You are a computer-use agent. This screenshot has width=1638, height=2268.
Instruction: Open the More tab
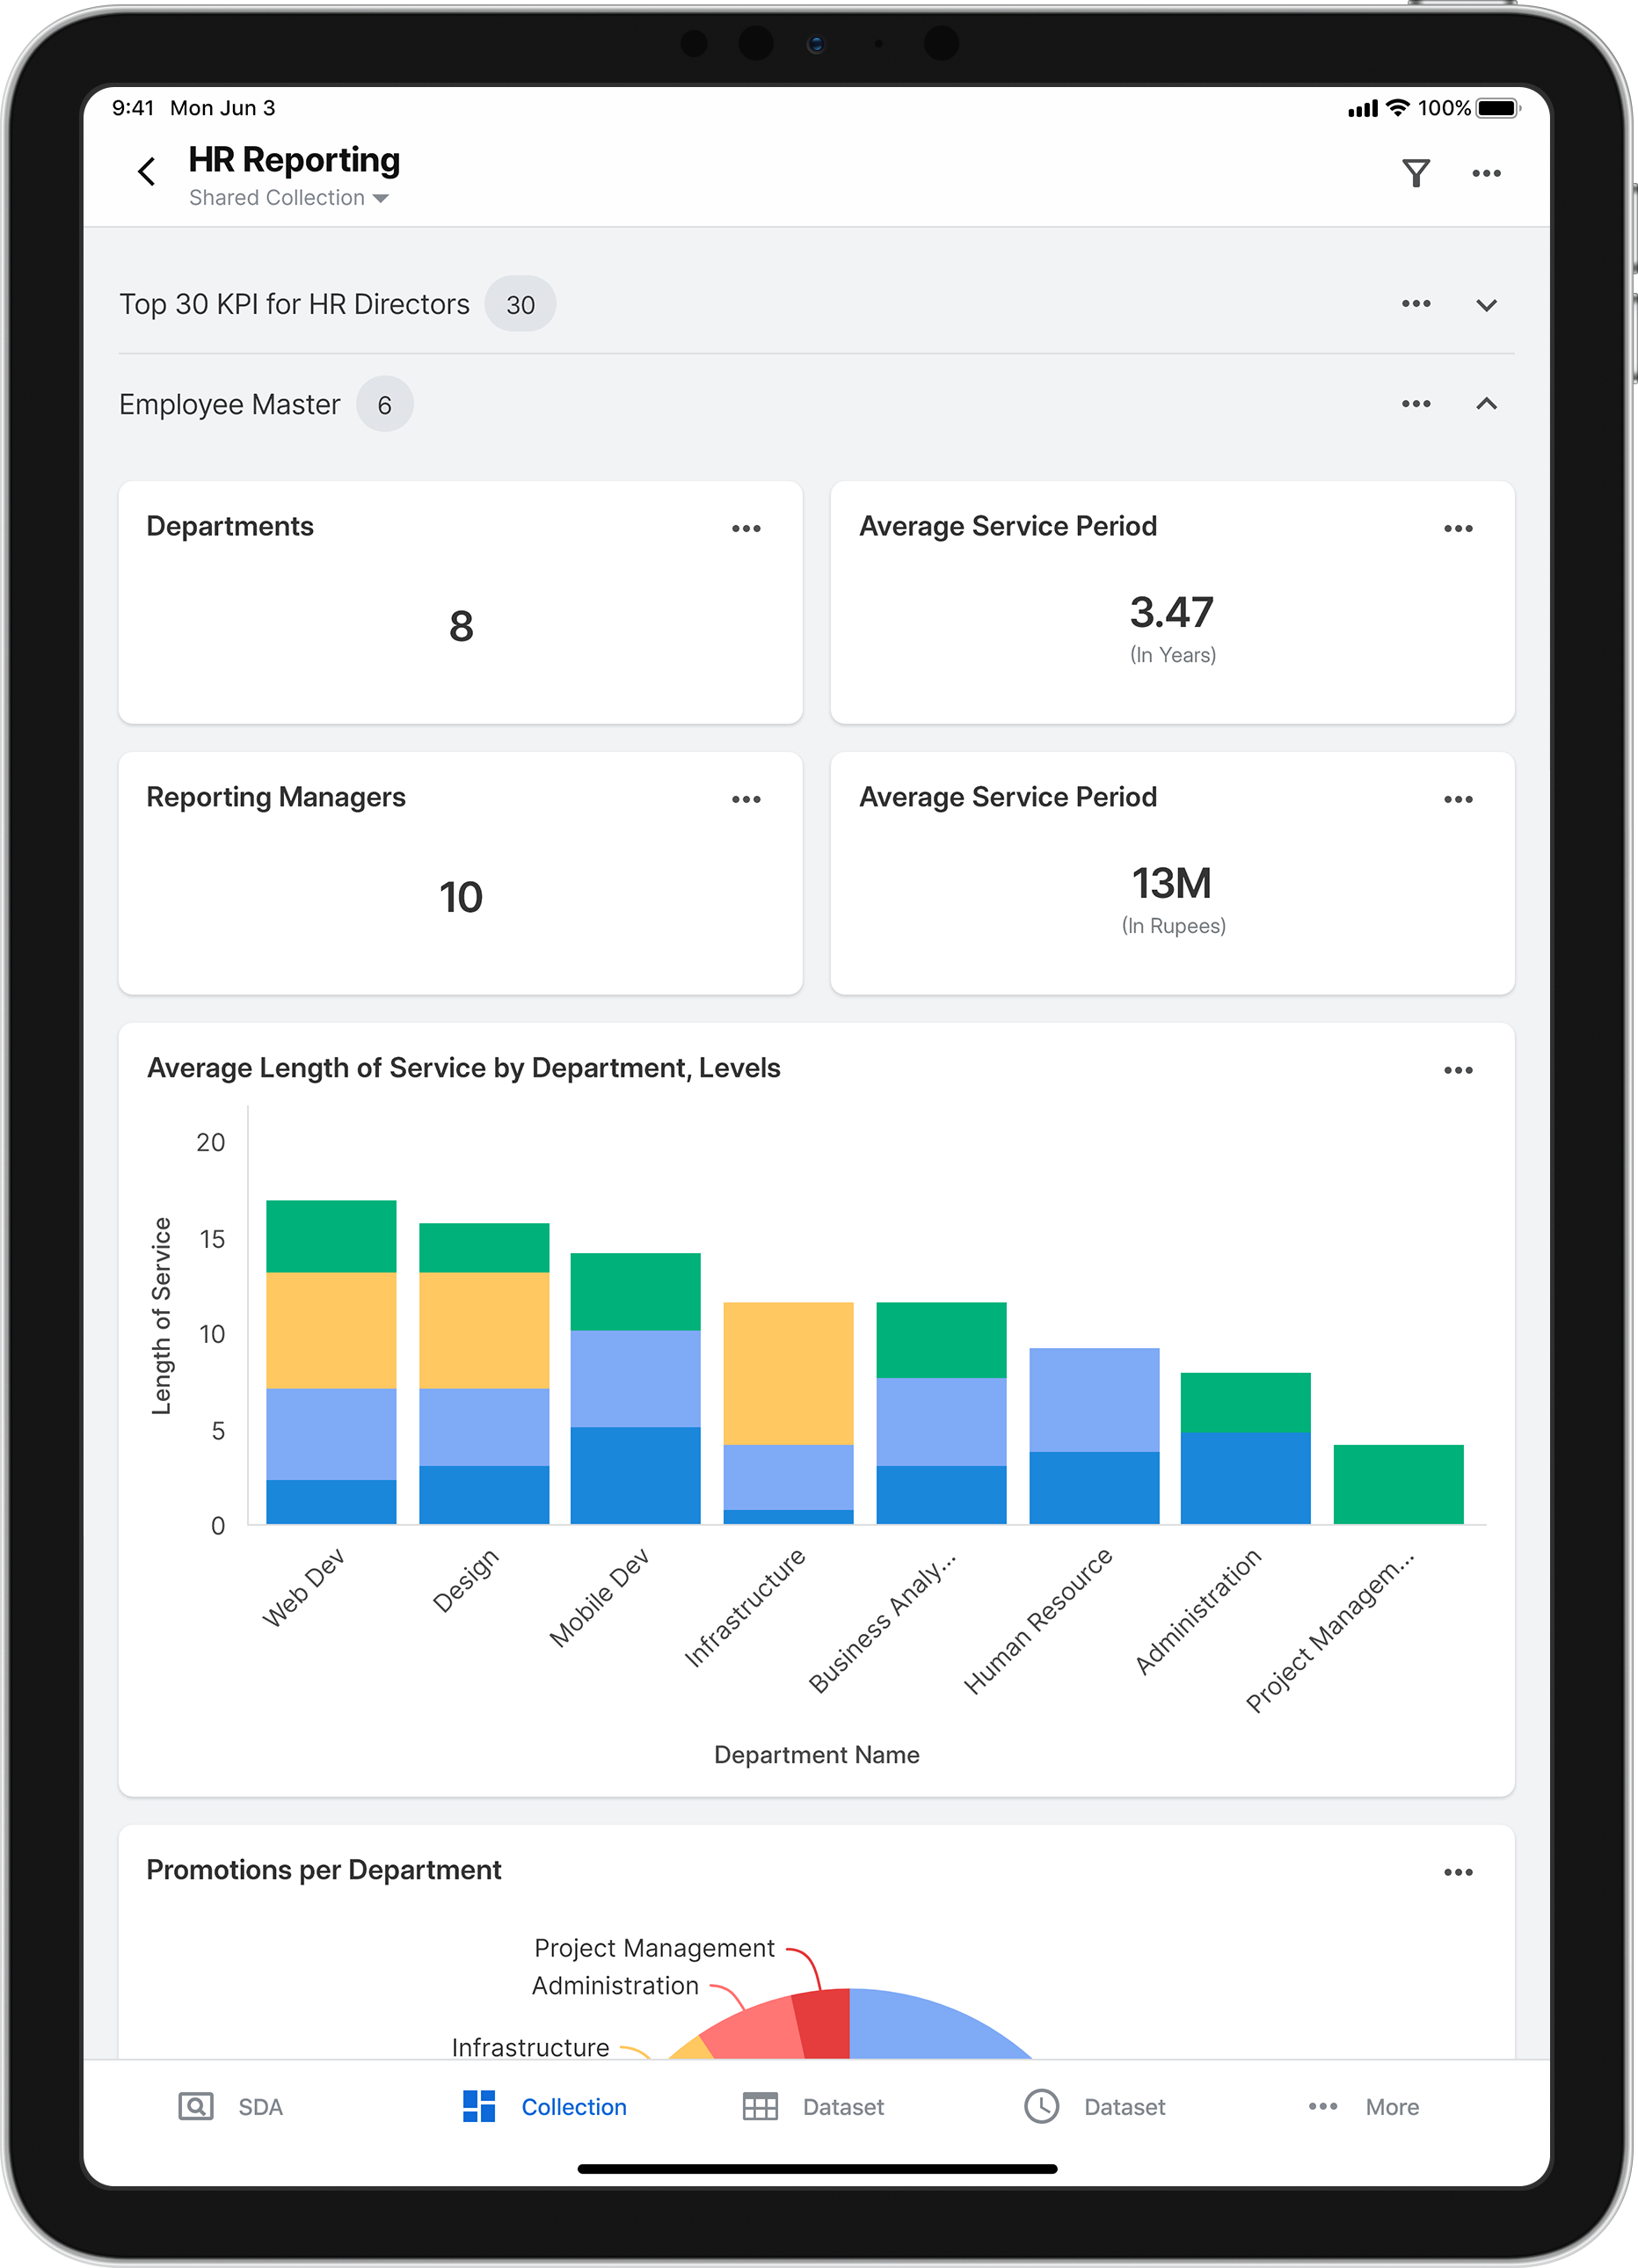(1392, 2107)
